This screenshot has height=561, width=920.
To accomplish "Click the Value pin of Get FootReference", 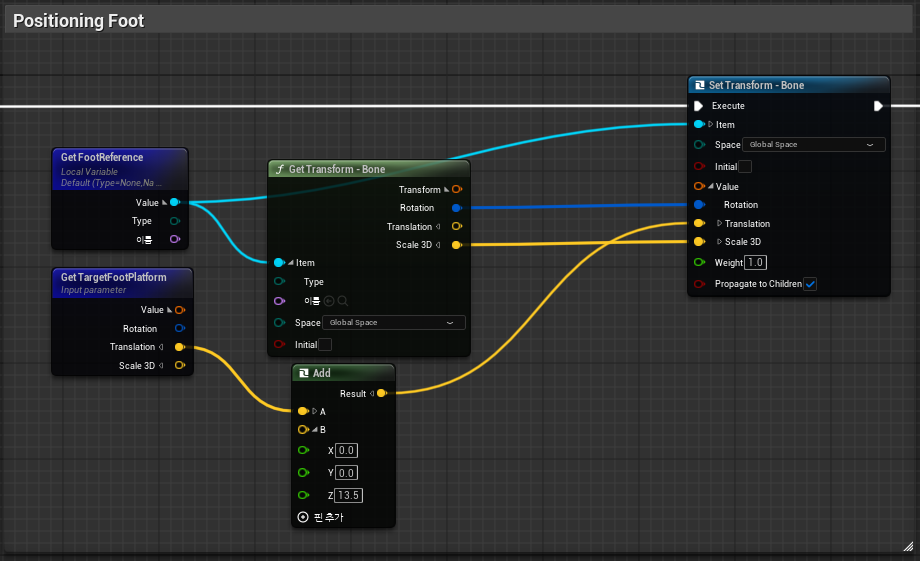I will tap(174, 202).
